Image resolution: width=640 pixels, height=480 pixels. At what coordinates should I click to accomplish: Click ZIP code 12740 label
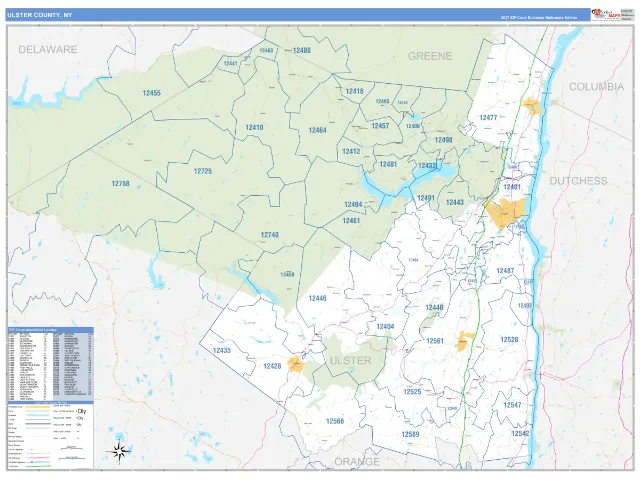pyautogui.click(x=269, y=235)
